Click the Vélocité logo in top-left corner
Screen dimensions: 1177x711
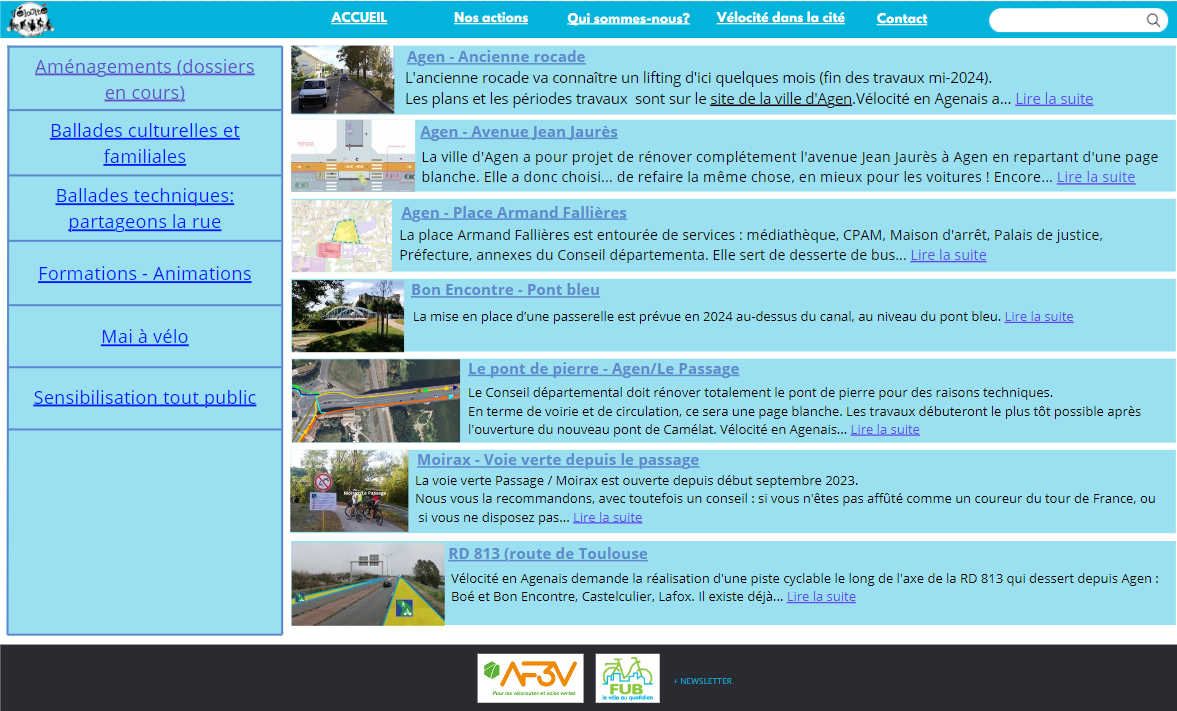30,18
